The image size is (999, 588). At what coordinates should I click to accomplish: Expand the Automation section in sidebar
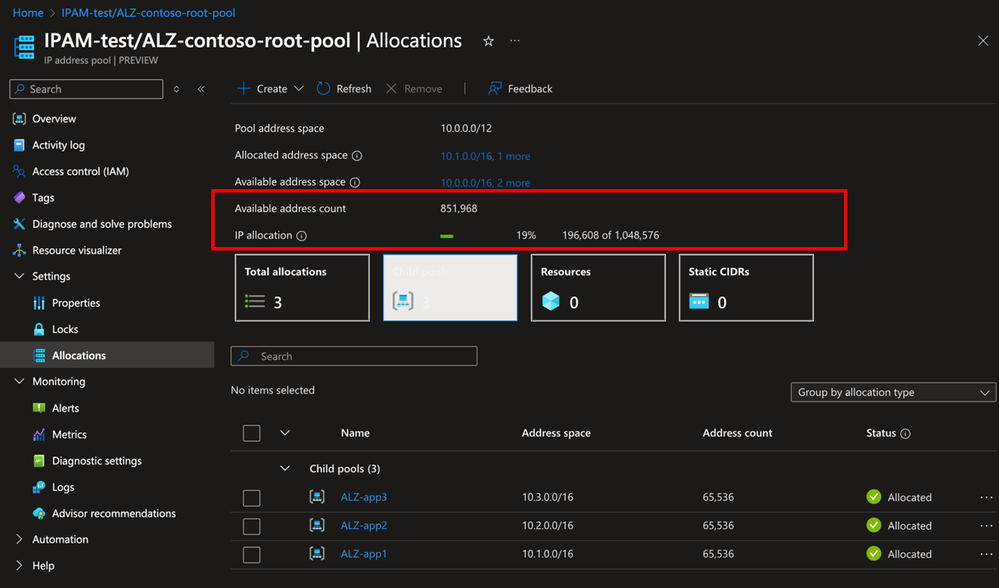[19, 539]
